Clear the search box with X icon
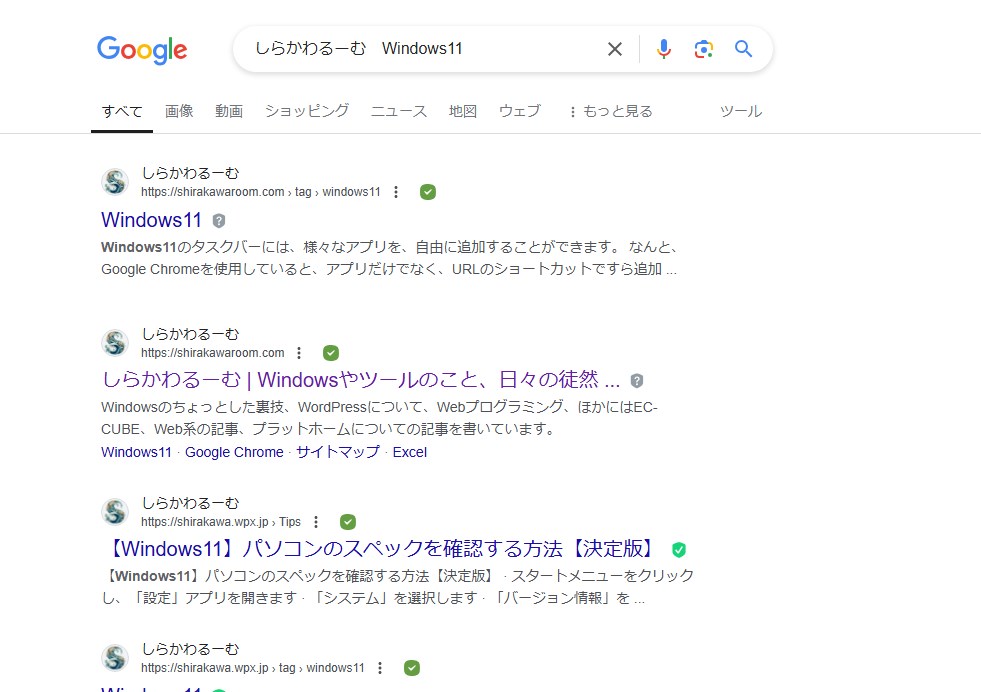981x692 pixels. coord(615,49)
